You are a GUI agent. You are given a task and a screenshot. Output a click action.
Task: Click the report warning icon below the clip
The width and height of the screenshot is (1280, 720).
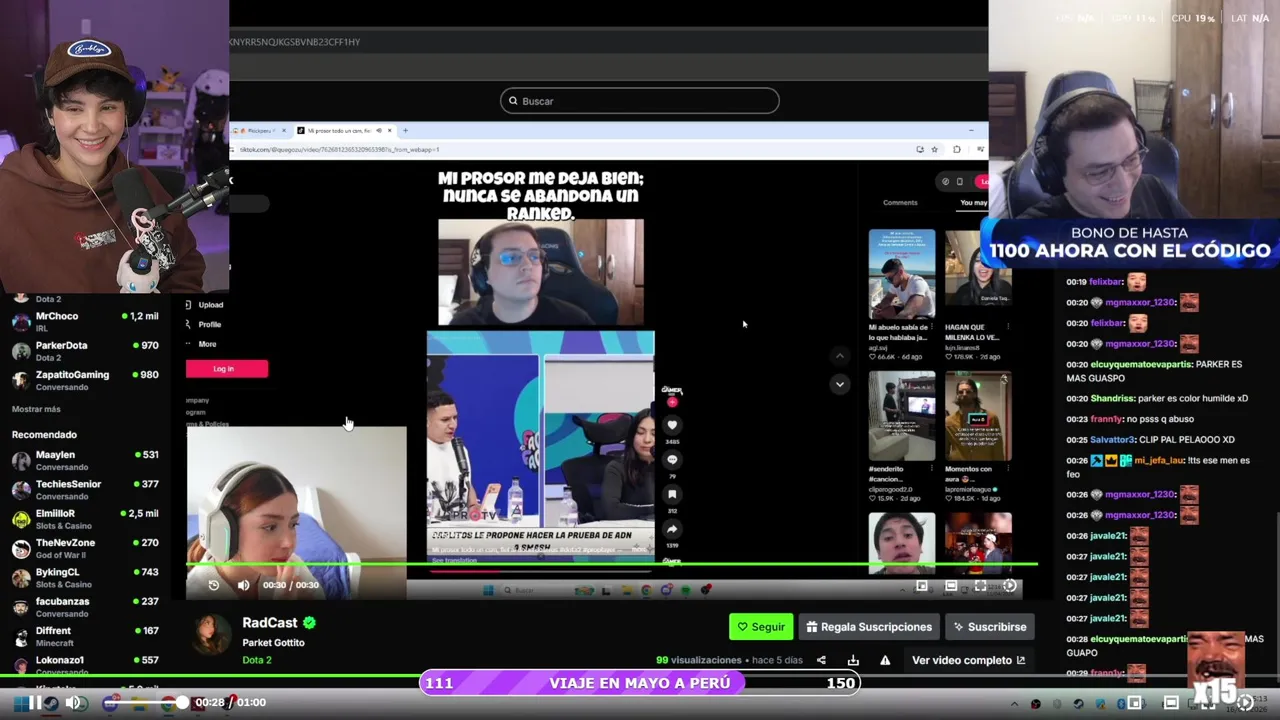[x=885, y=660]
